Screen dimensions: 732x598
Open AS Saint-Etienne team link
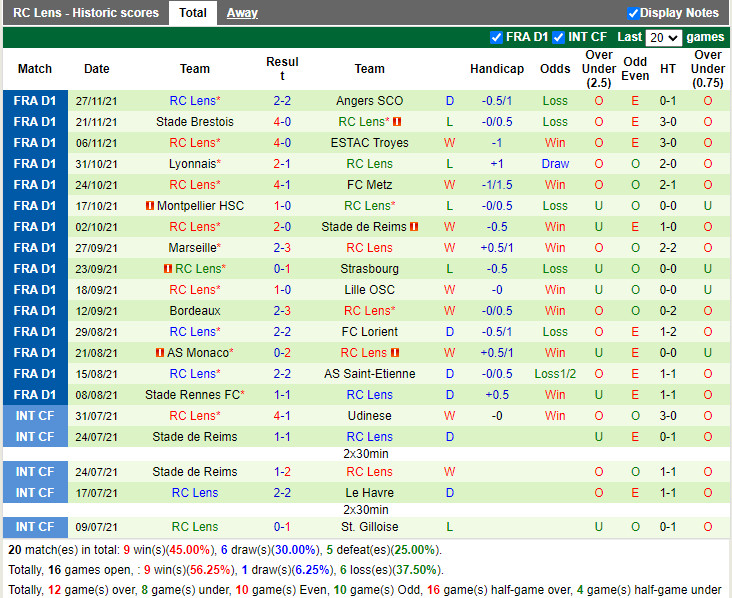coord(369,374)
